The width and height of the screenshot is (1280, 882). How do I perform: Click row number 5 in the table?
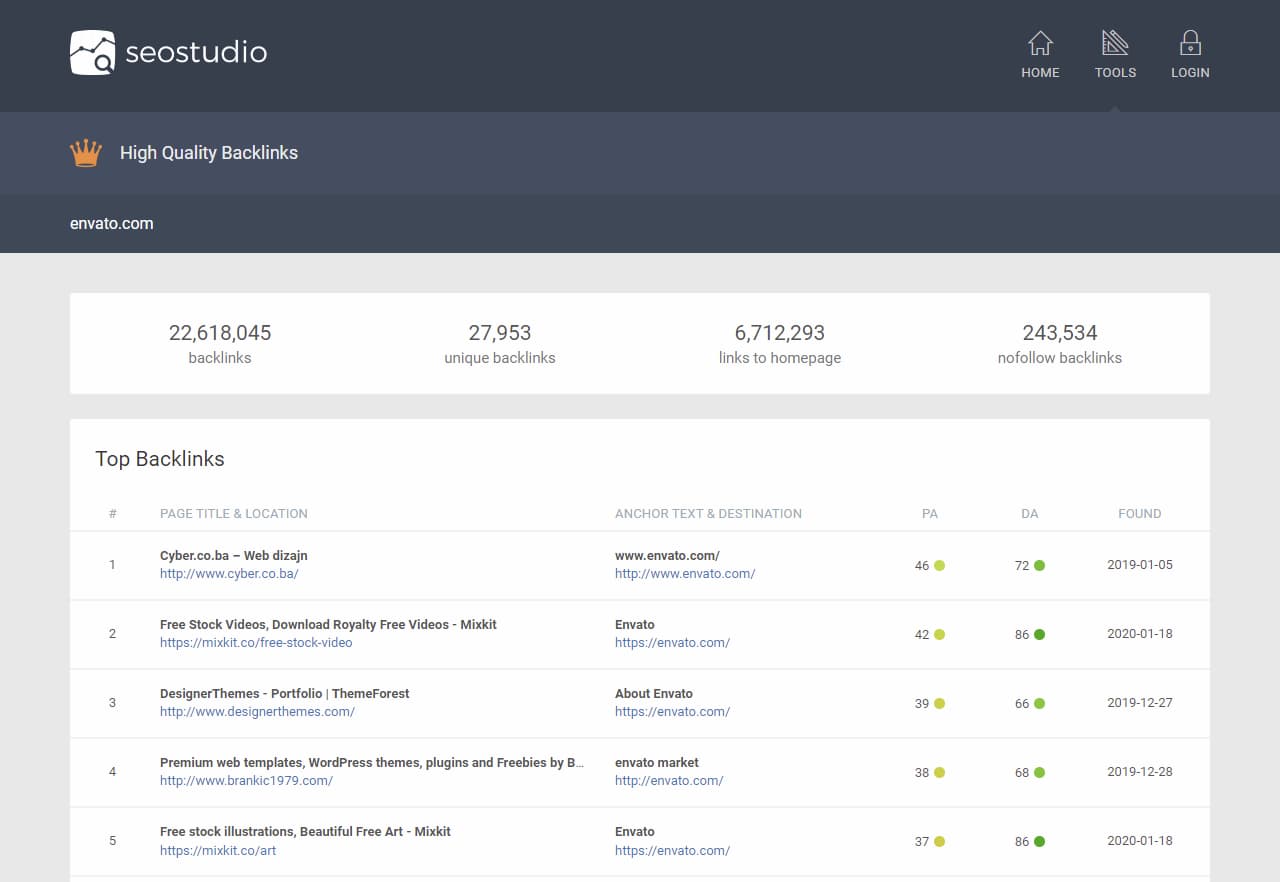(x=112, y=841)
